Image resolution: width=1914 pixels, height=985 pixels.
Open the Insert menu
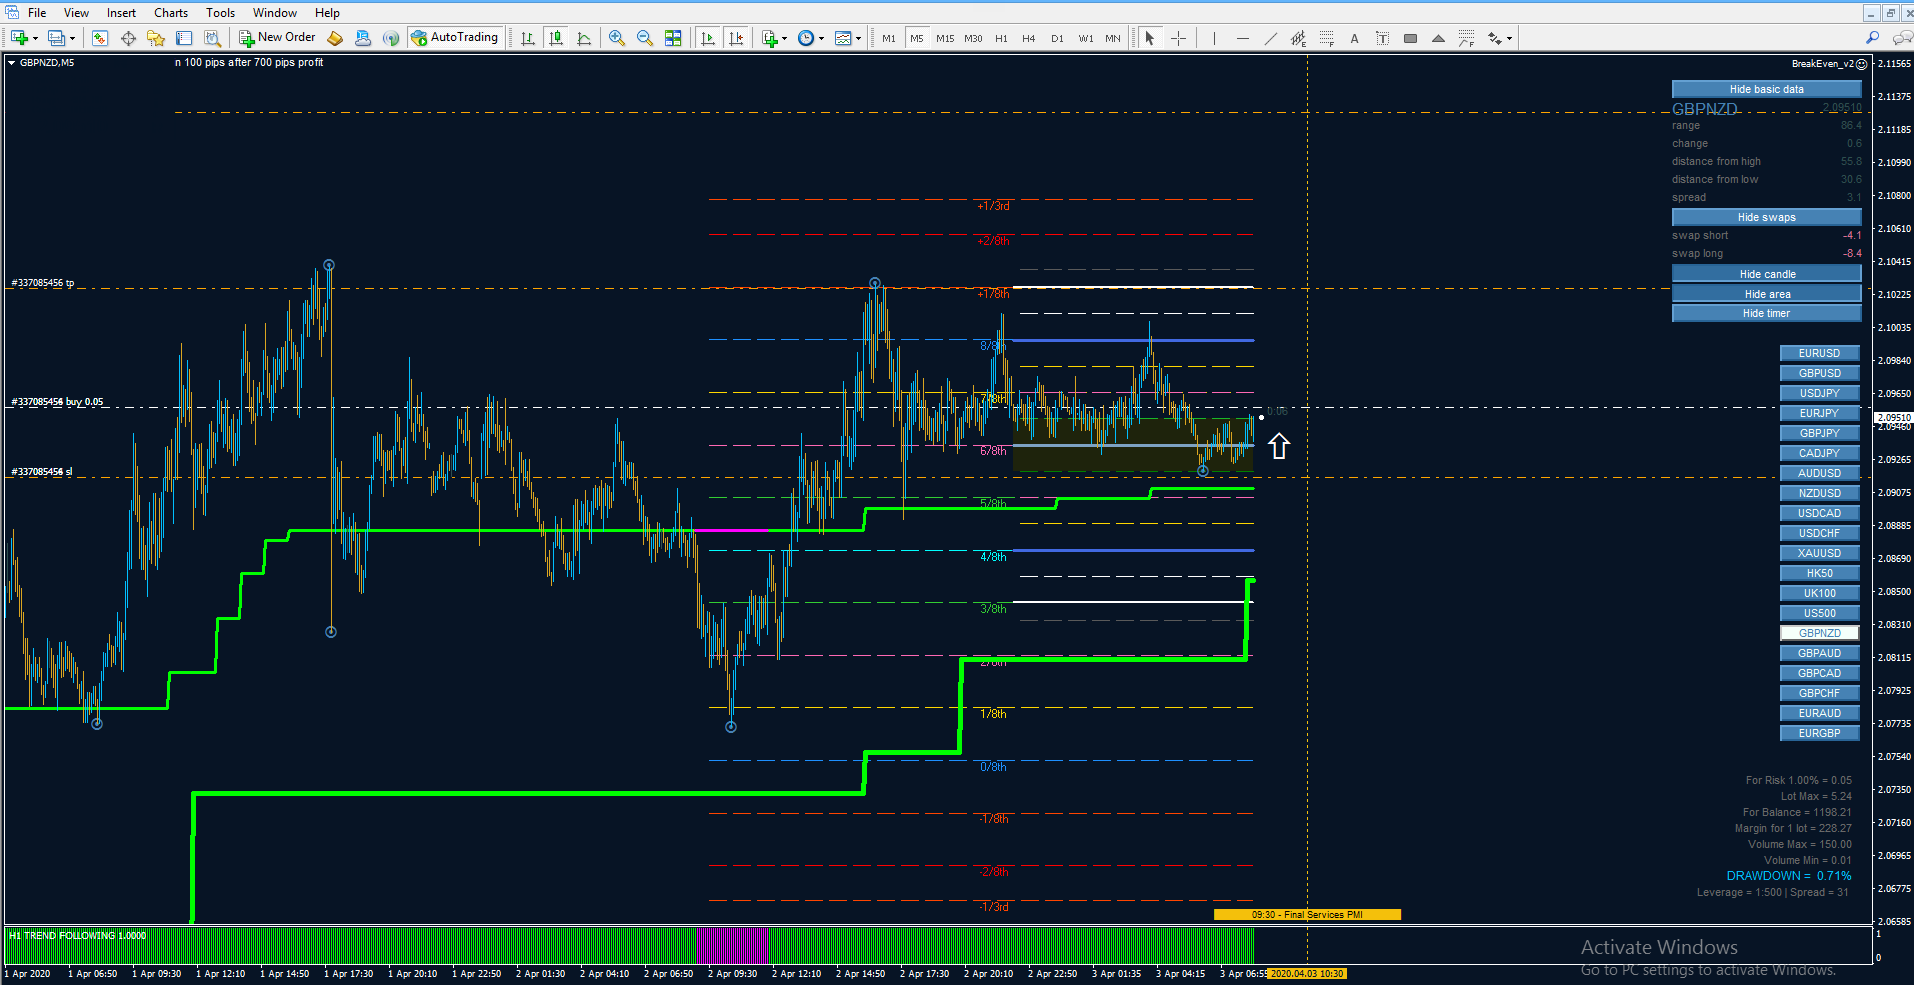pyautogui.click(x=122, y=13)
